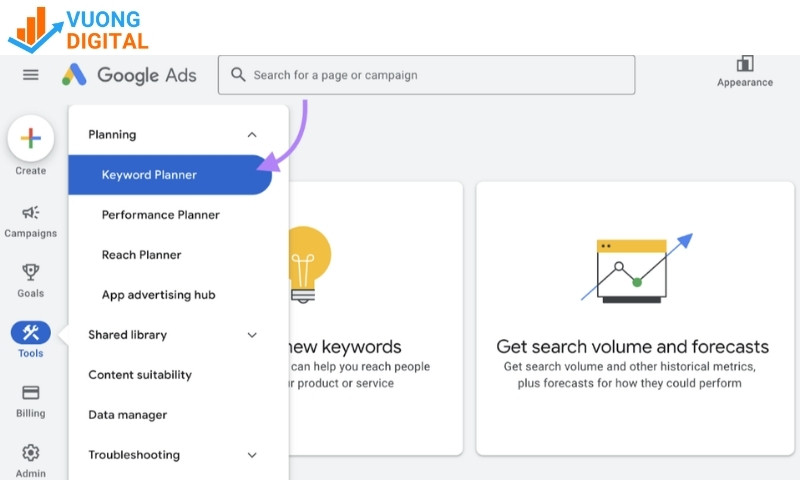Choose Reach Planner in Planning menu

142,255
